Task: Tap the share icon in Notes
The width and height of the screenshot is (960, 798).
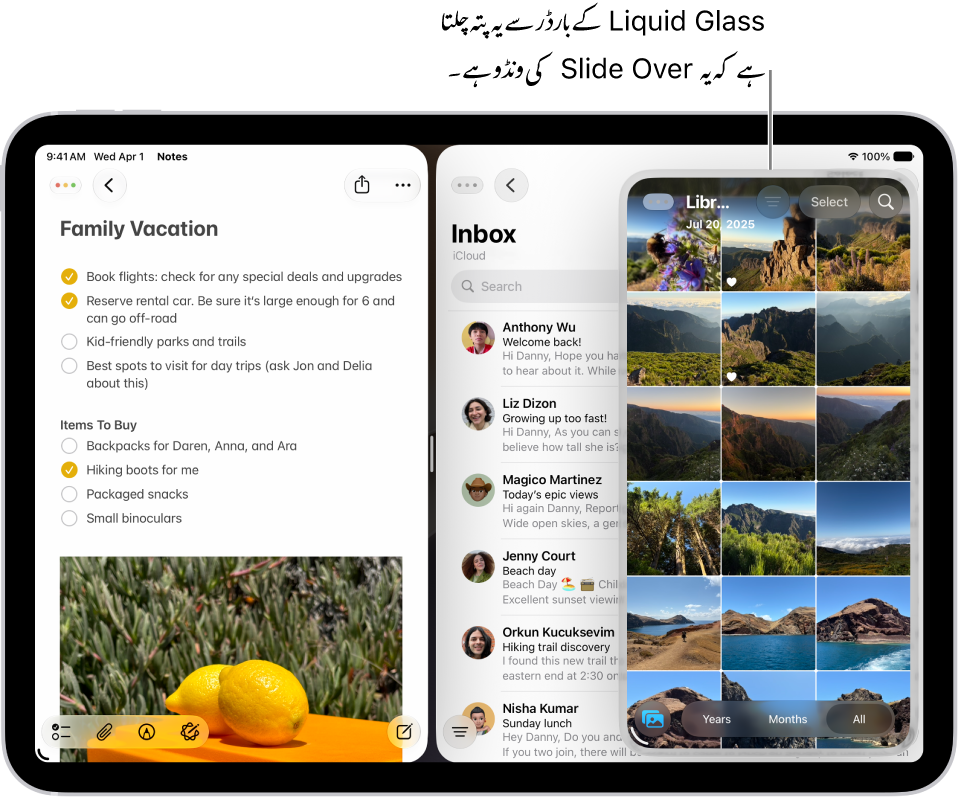Action: coord(362,185)
